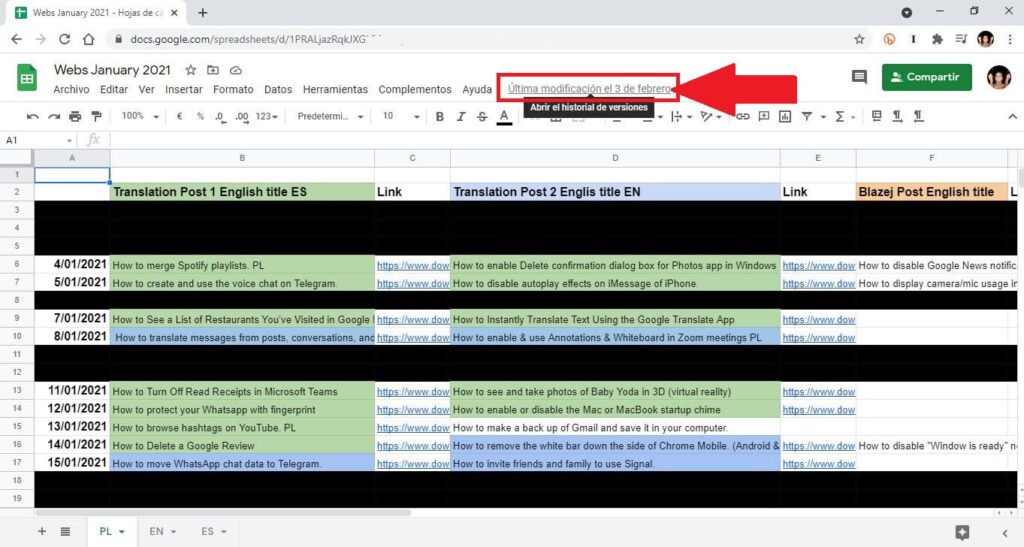Viewport: 1024px width, 547px height.
Task: Open the Ayuda menu
Action: (477, 89)
